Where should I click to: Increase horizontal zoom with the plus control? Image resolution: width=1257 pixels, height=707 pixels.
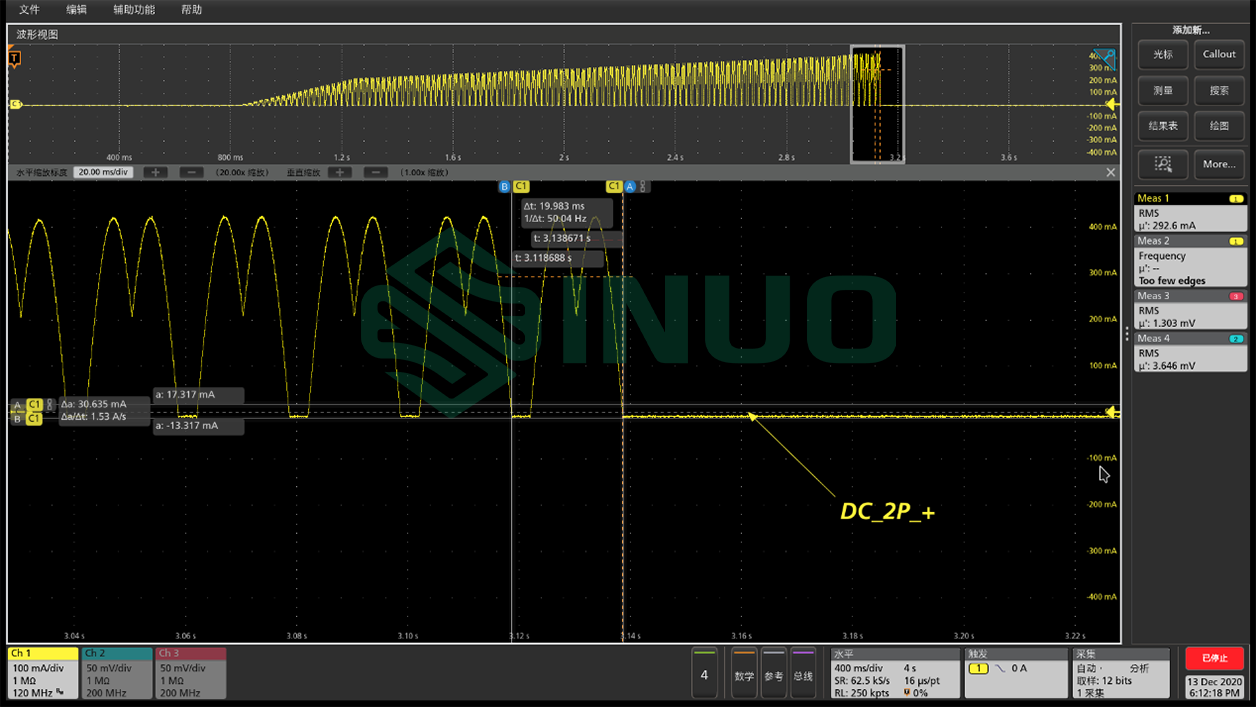click(157, 171)
